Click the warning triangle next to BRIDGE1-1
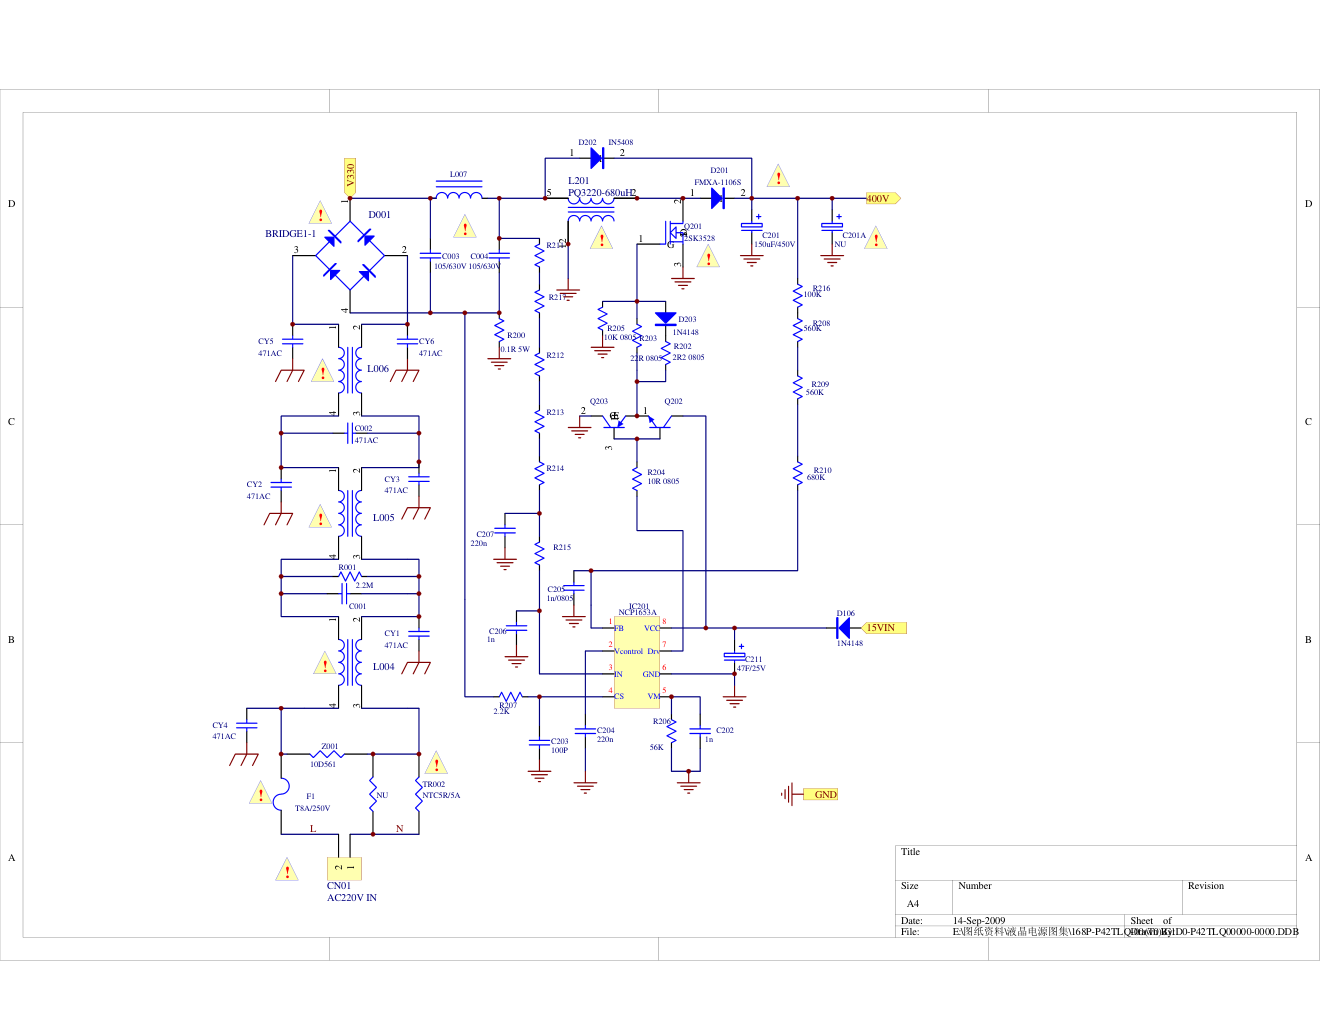This screenshot has height=1020, width=1320. pos(320,214)
